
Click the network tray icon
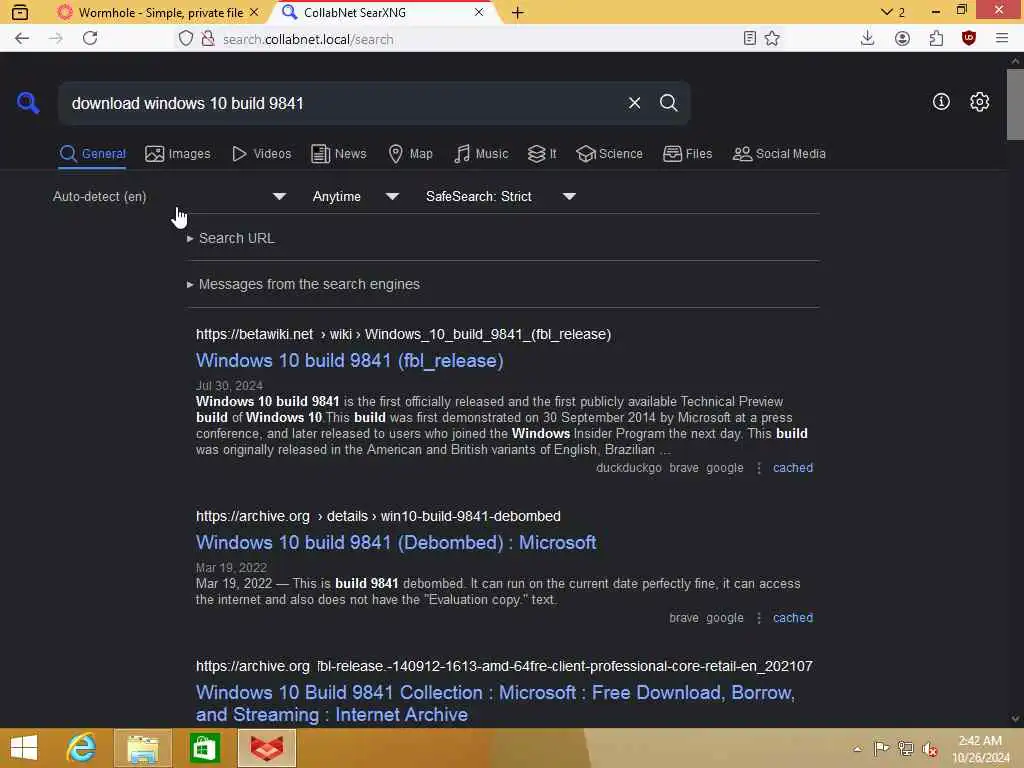[905, 748]
